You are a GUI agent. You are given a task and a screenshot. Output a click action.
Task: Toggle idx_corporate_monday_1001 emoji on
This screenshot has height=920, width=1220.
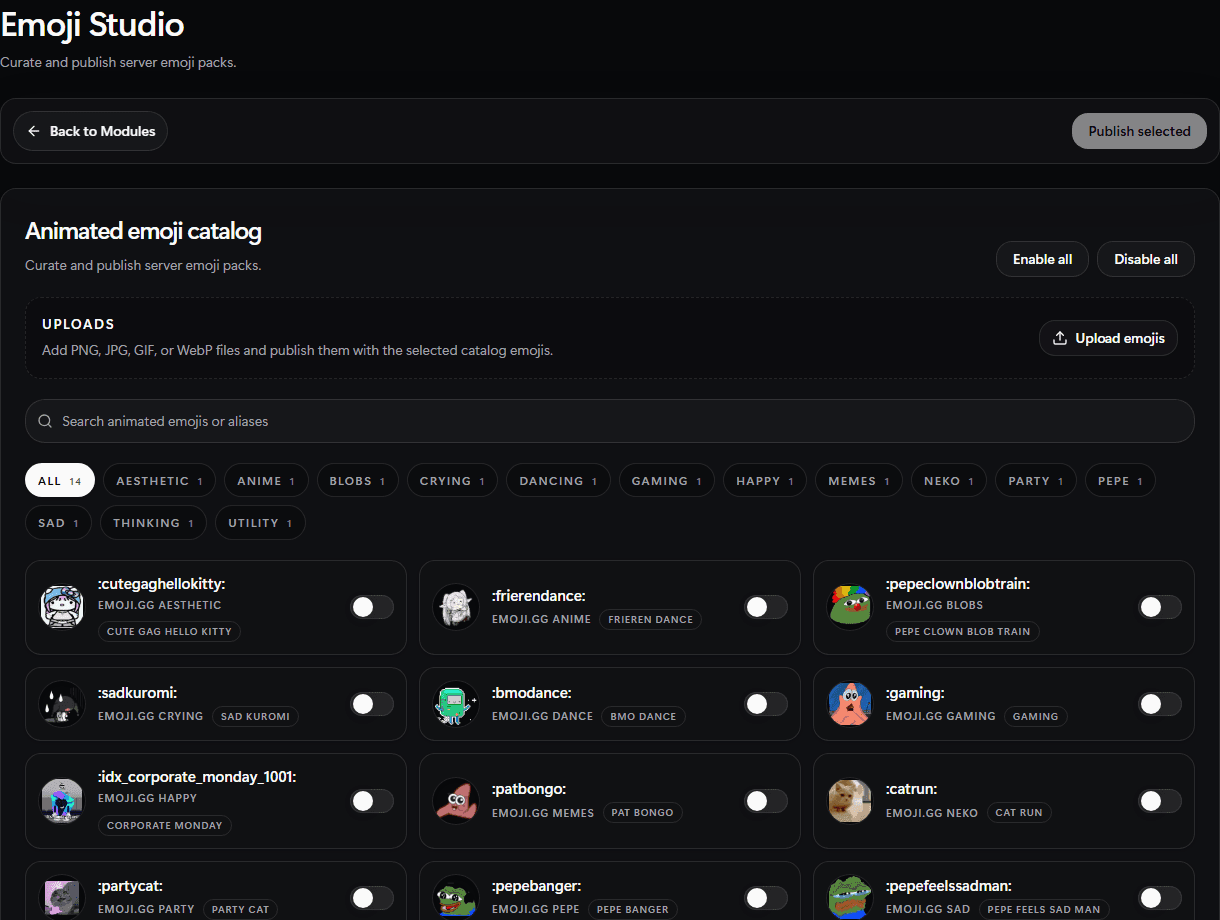372,801
